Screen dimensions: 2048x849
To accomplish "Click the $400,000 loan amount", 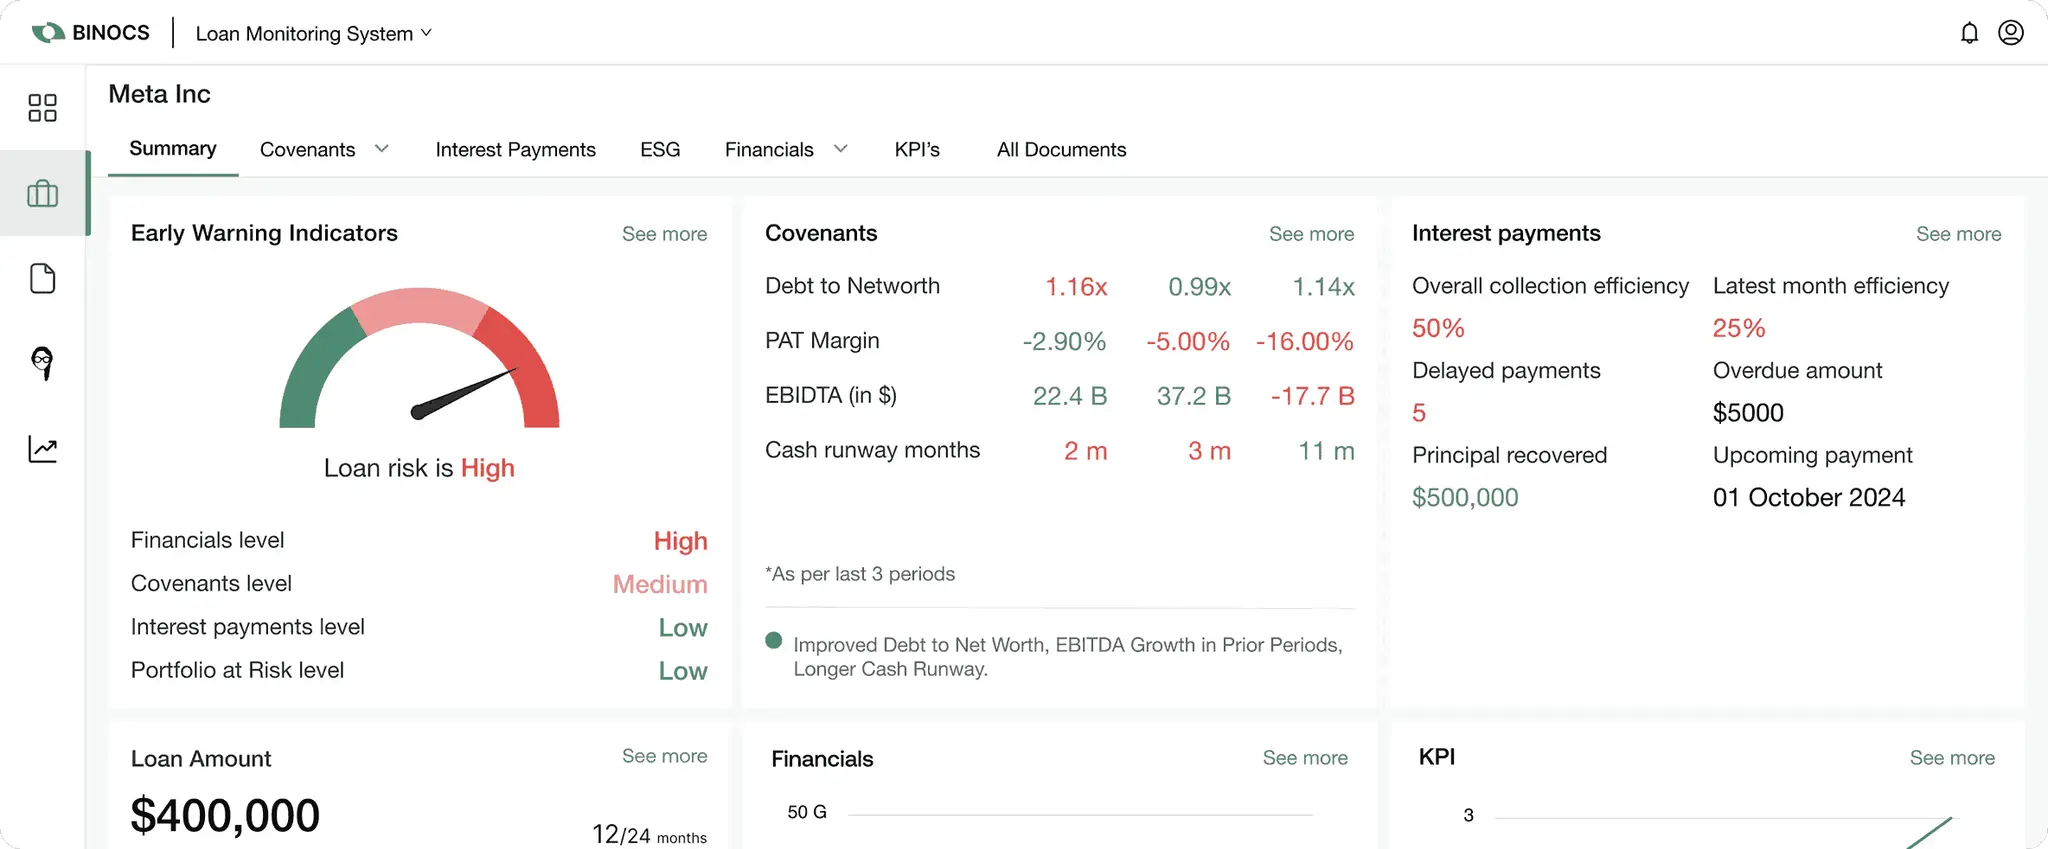I will pos(225,815).
